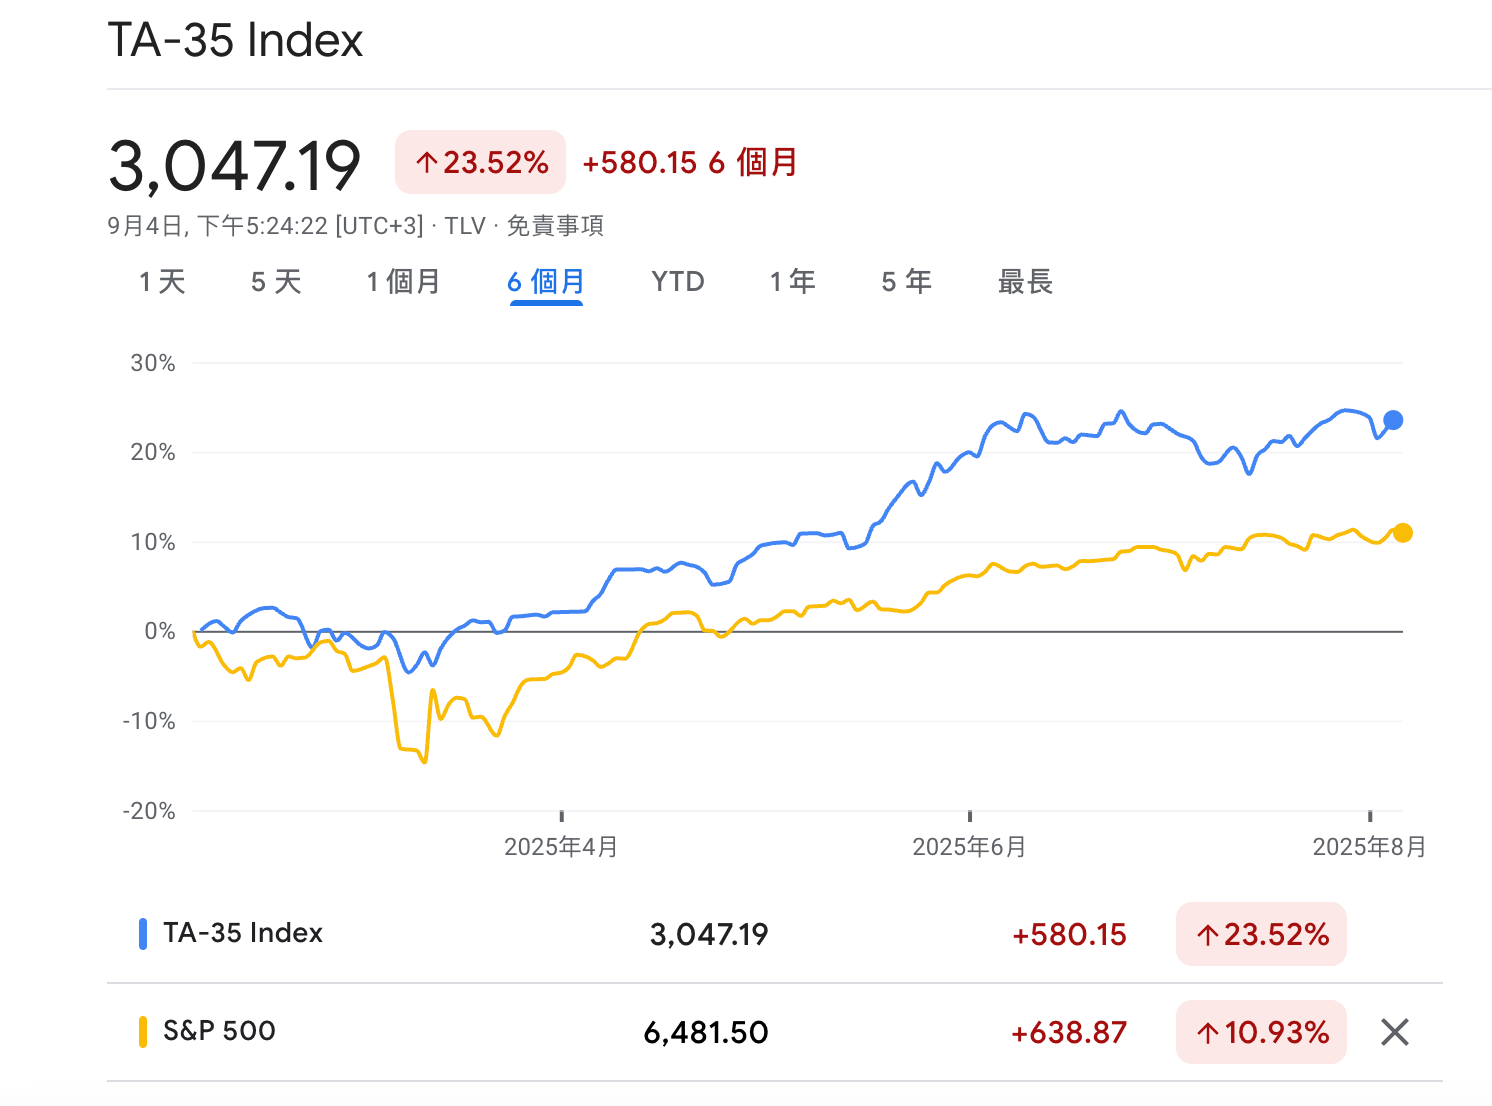Switch to the 1天 time range tab

click(163, 282)
